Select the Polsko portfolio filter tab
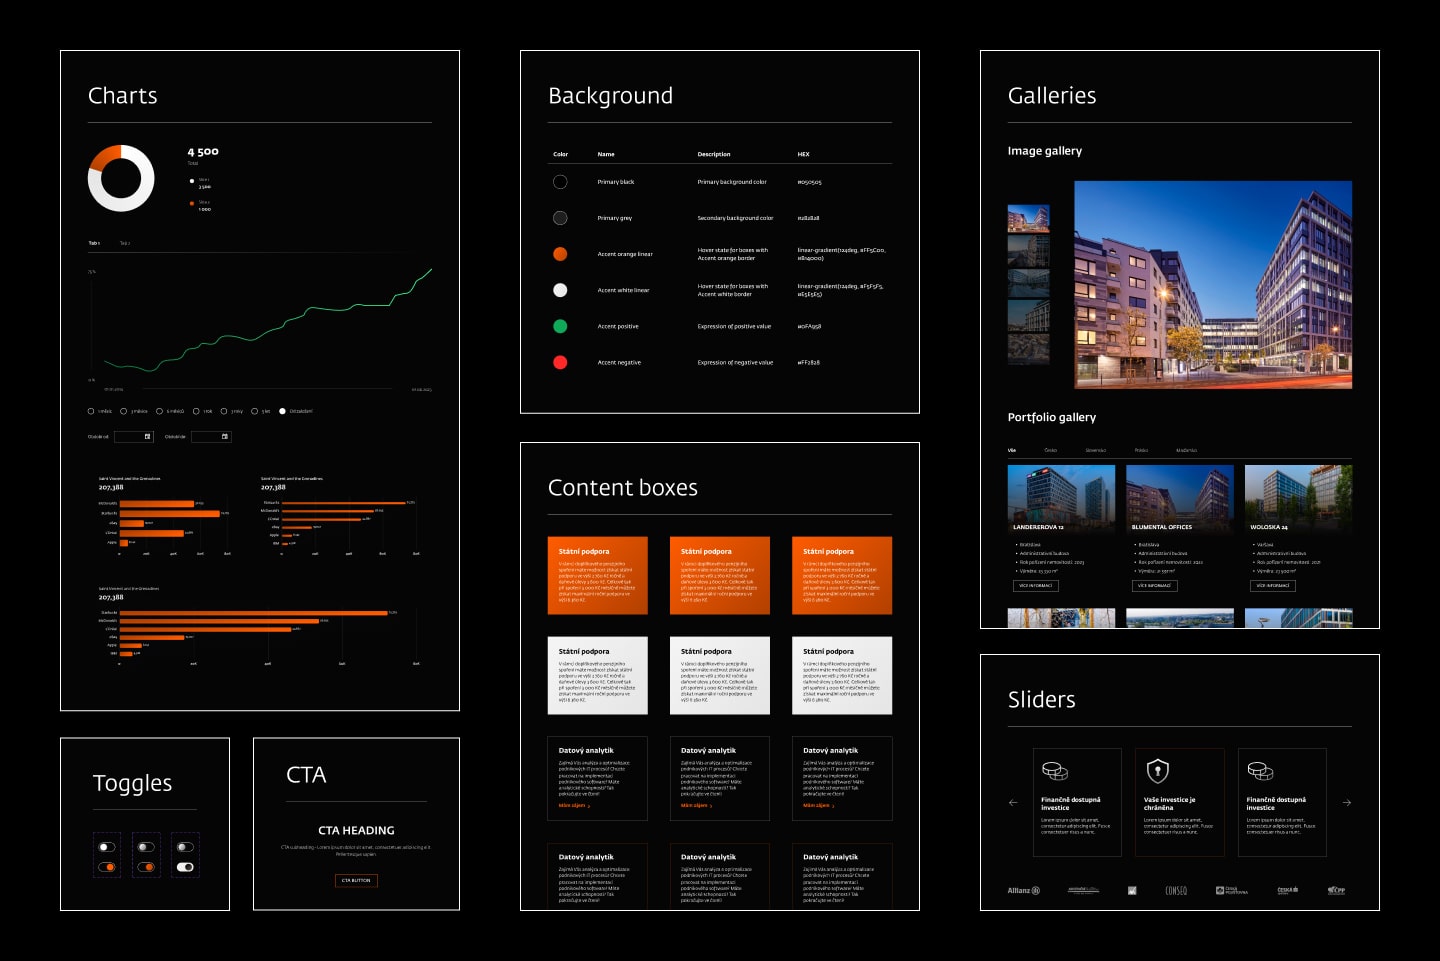Screen dimensions: 1440x961 [x=1141, y=450]
